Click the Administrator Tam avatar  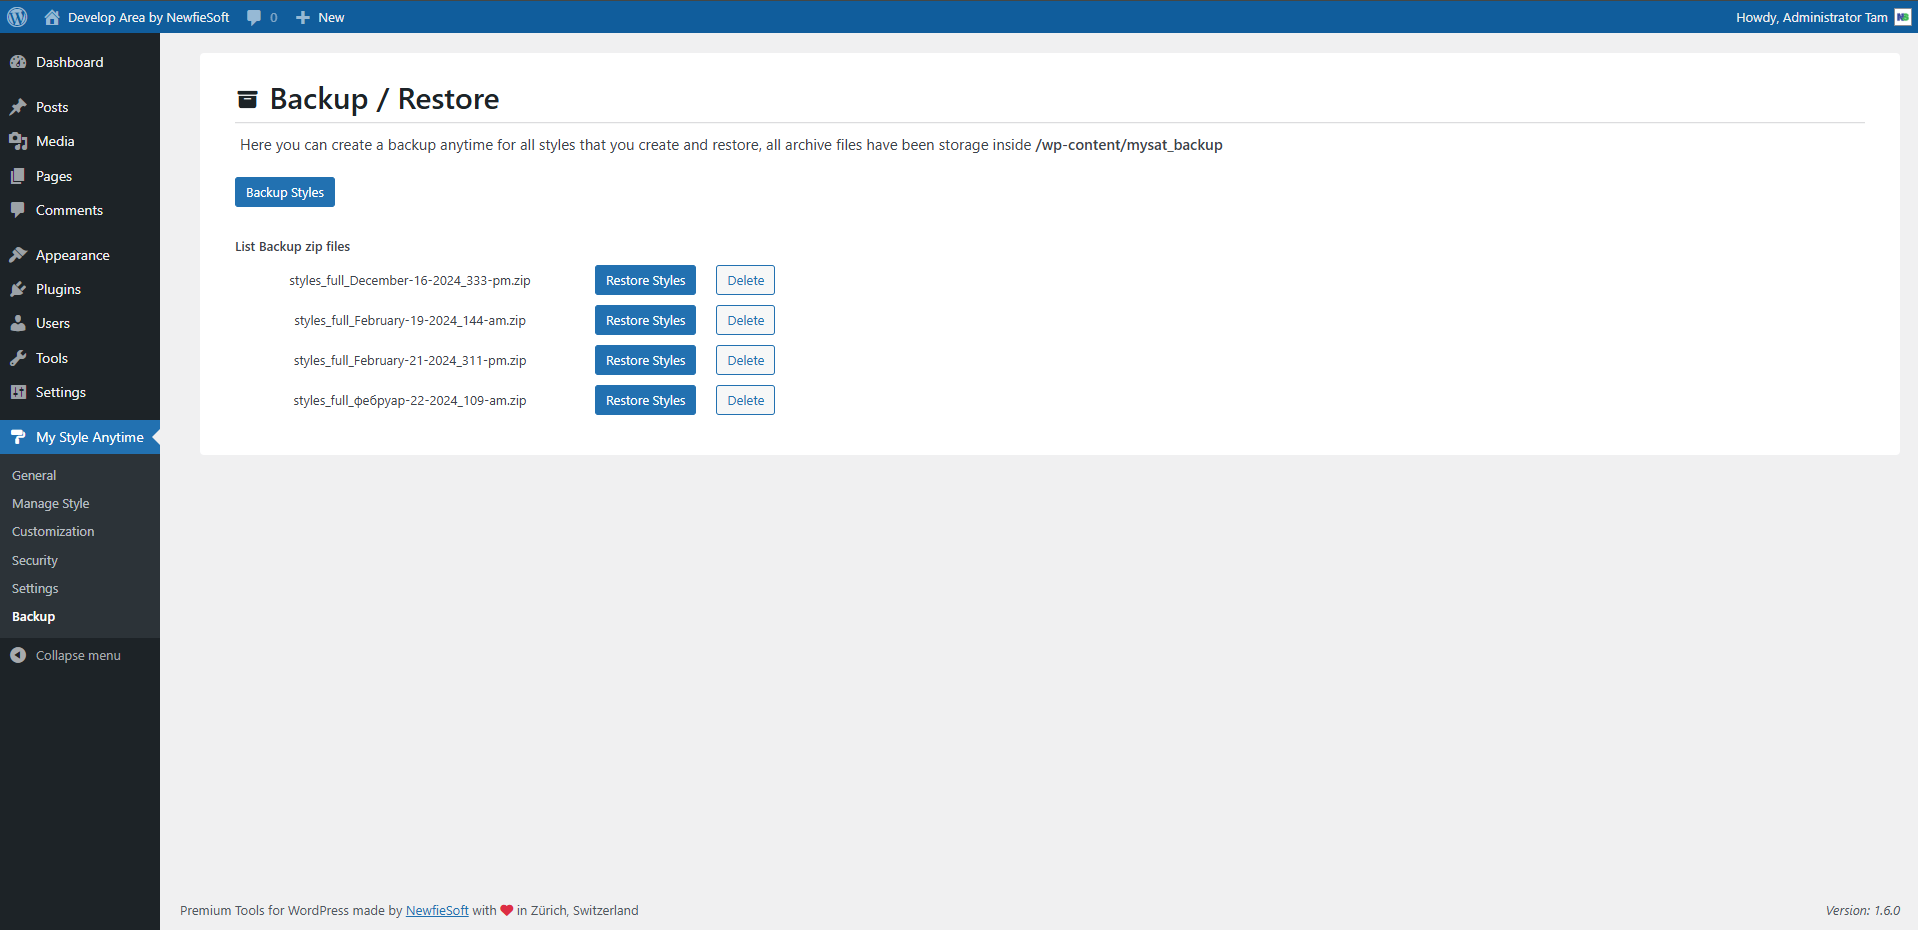pos(1903,17)
